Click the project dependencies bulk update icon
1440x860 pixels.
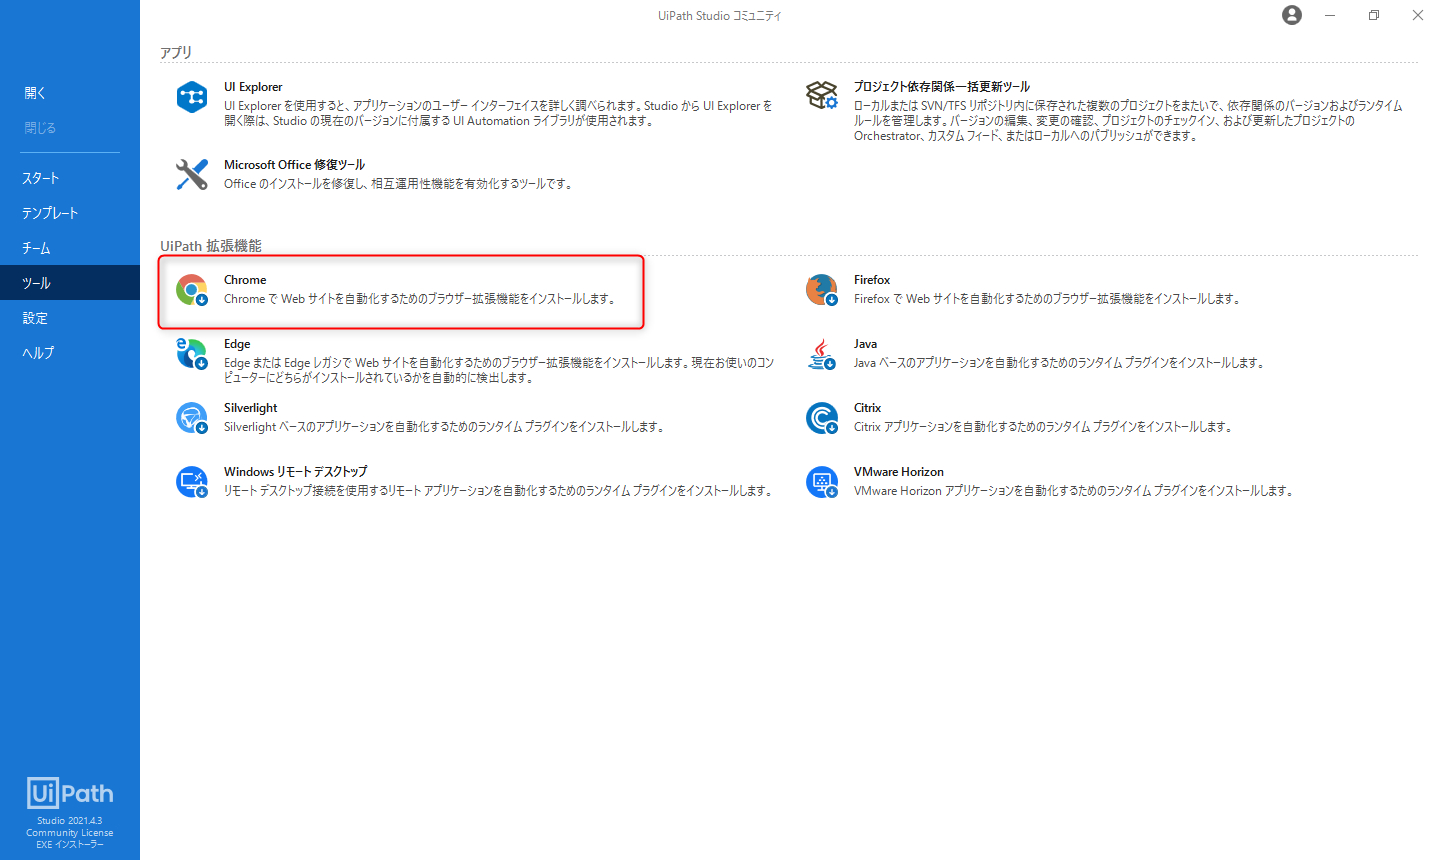click(x=821, y=96)
